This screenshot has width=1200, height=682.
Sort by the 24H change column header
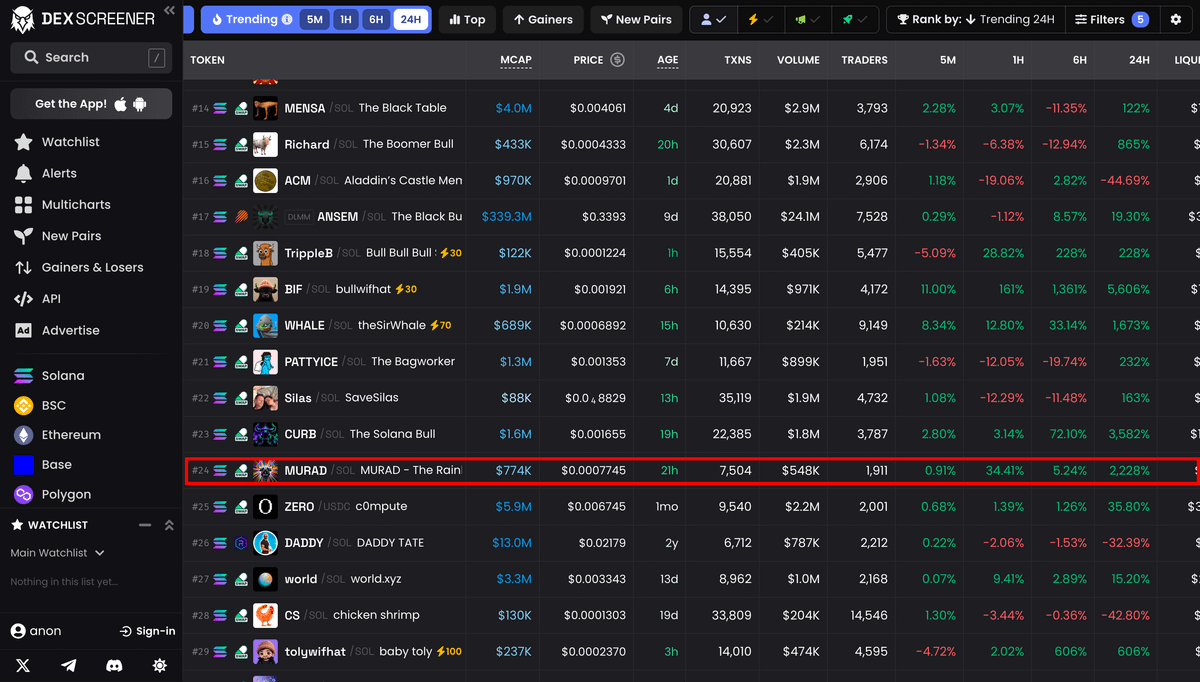(x=1139, y=60)
